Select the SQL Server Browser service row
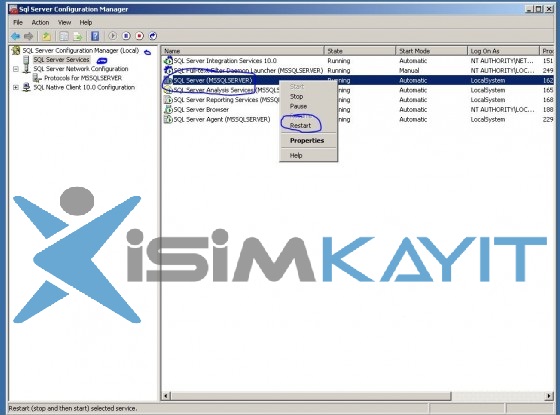The width and height of the screenshot is (560, 415). click(x=358, y=110)
